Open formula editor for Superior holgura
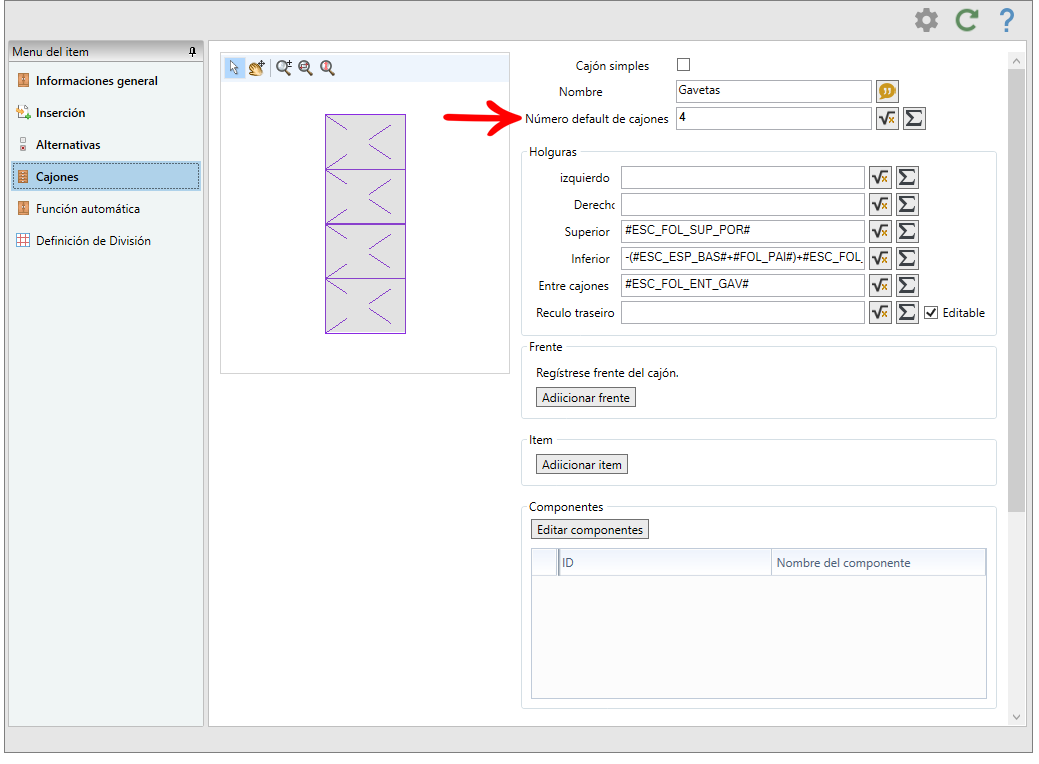 coord(880,231)
